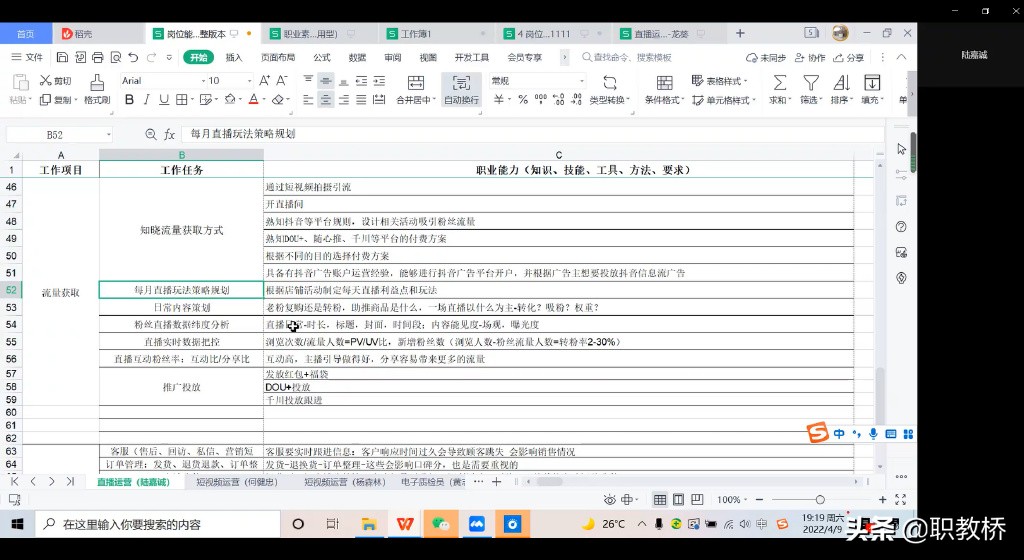Screen dimensions: 1024x560
Task: Align text left in the ribbon
Action: [x=308, y=100]
